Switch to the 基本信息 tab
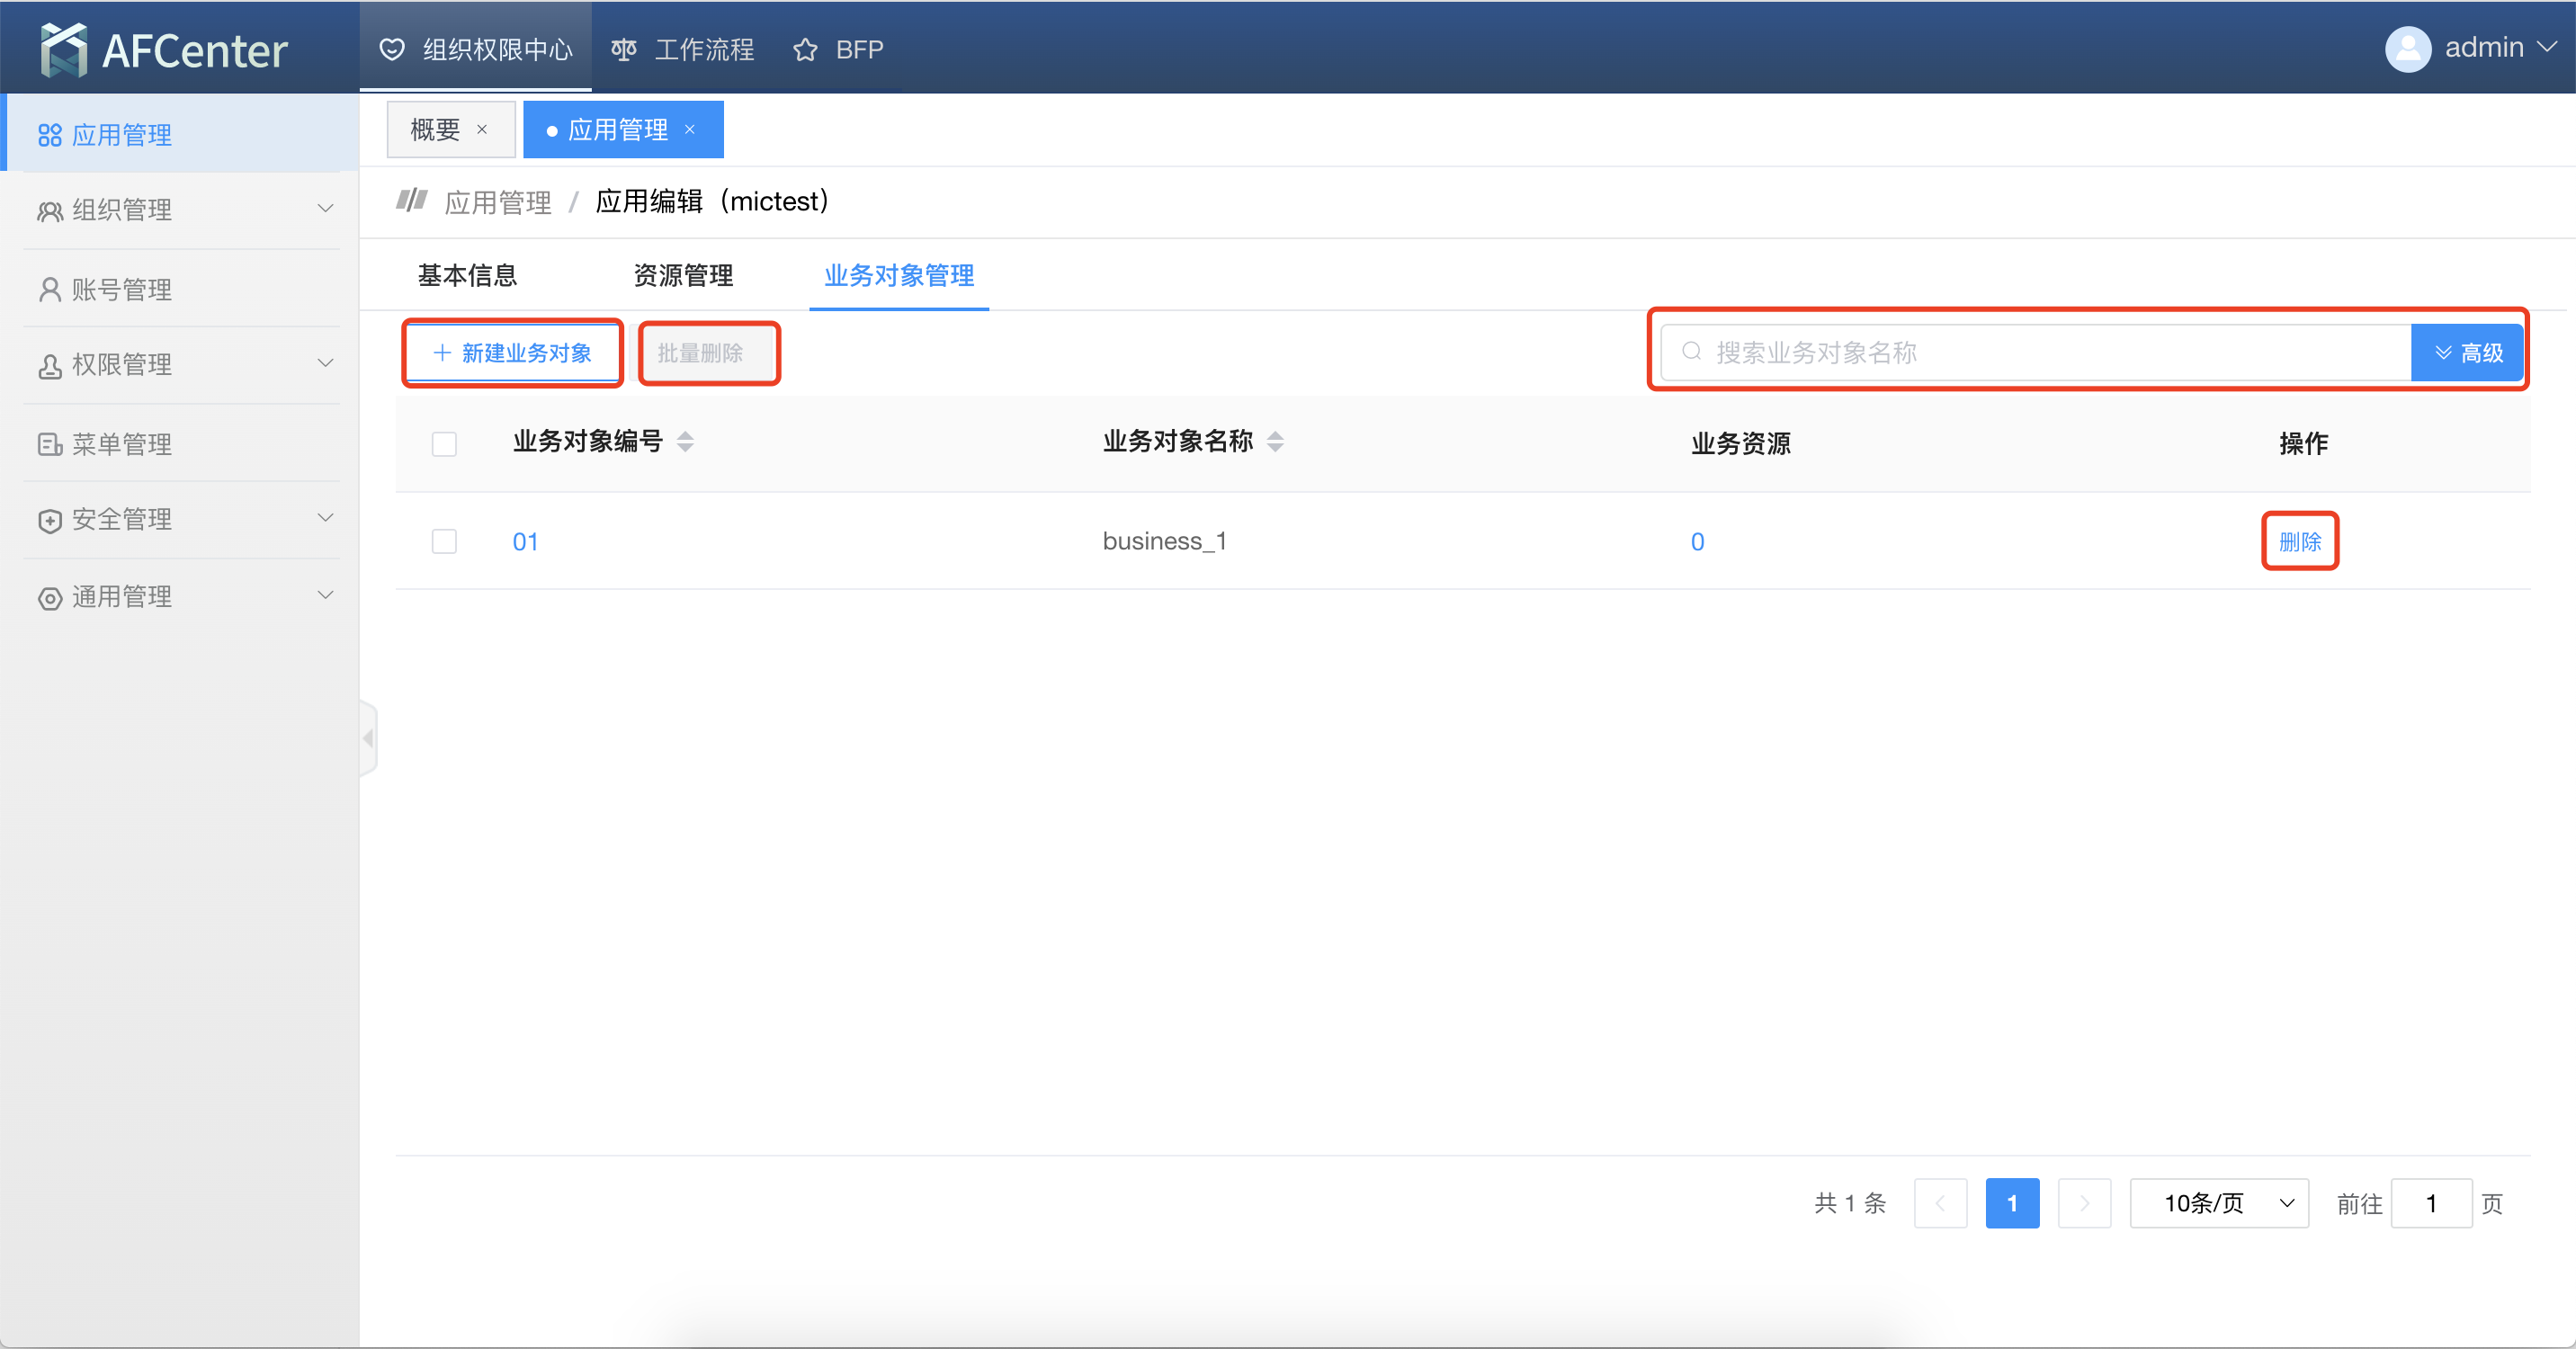The image size is (2576, 1349). point(467,275)
